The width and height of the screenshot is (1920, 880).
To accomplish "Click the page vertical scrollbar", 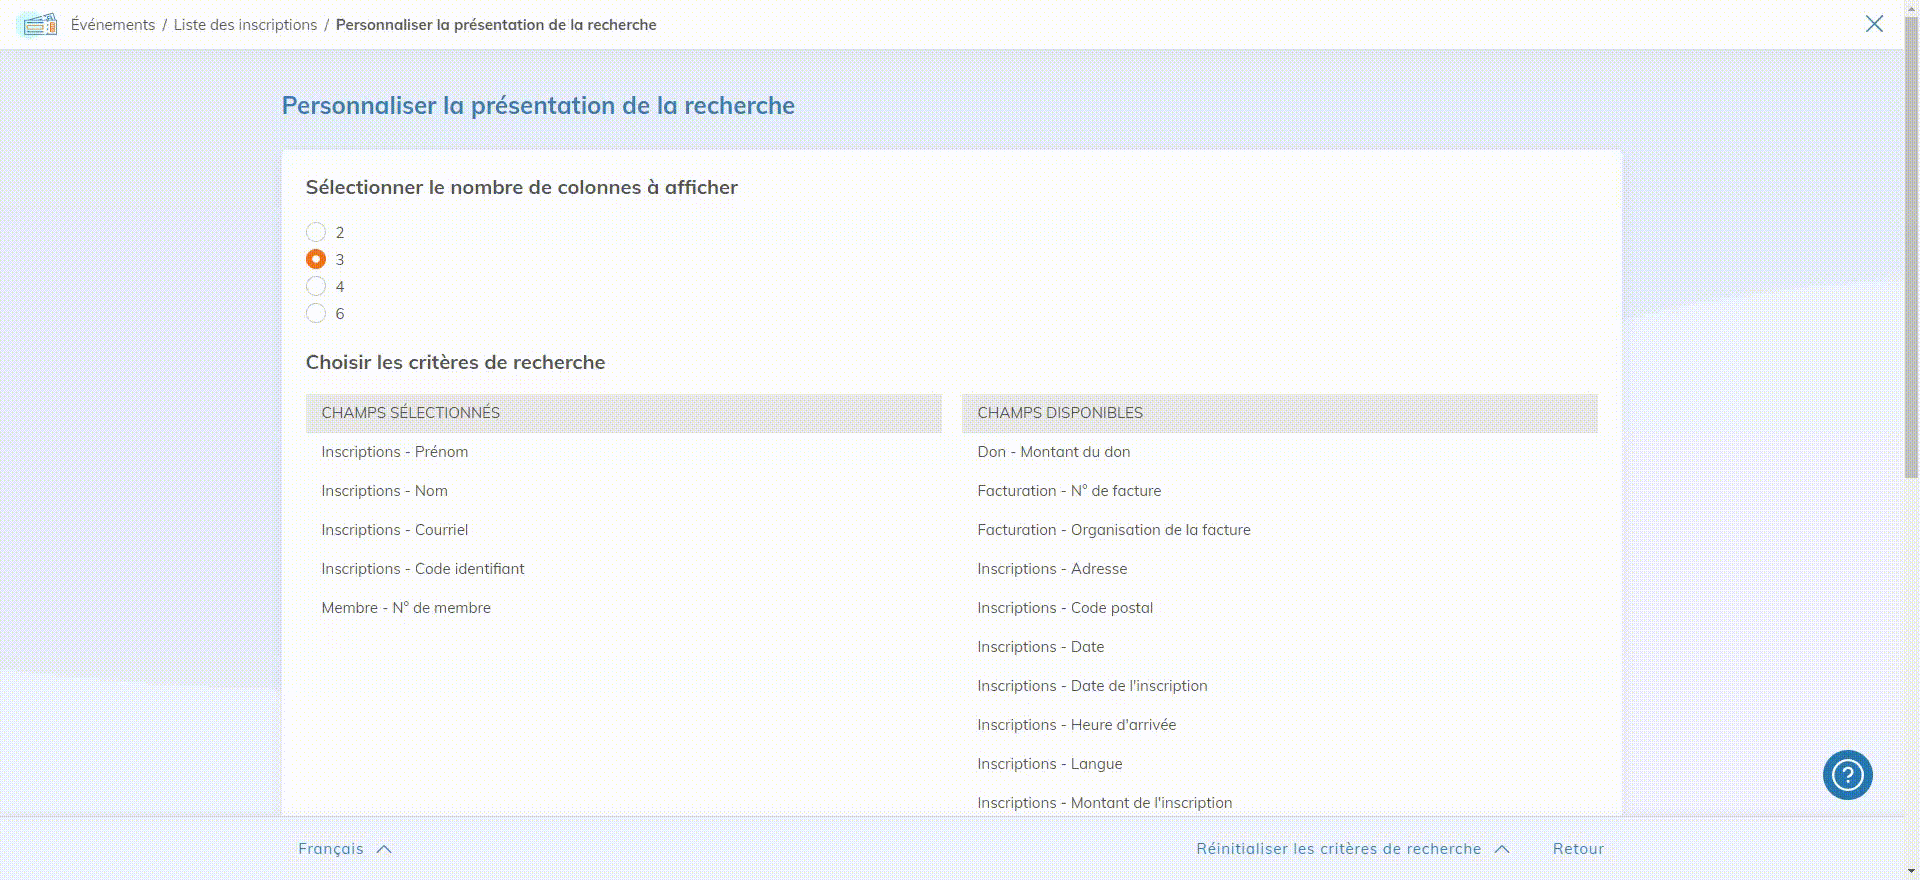I will [x=1911, y=250].
